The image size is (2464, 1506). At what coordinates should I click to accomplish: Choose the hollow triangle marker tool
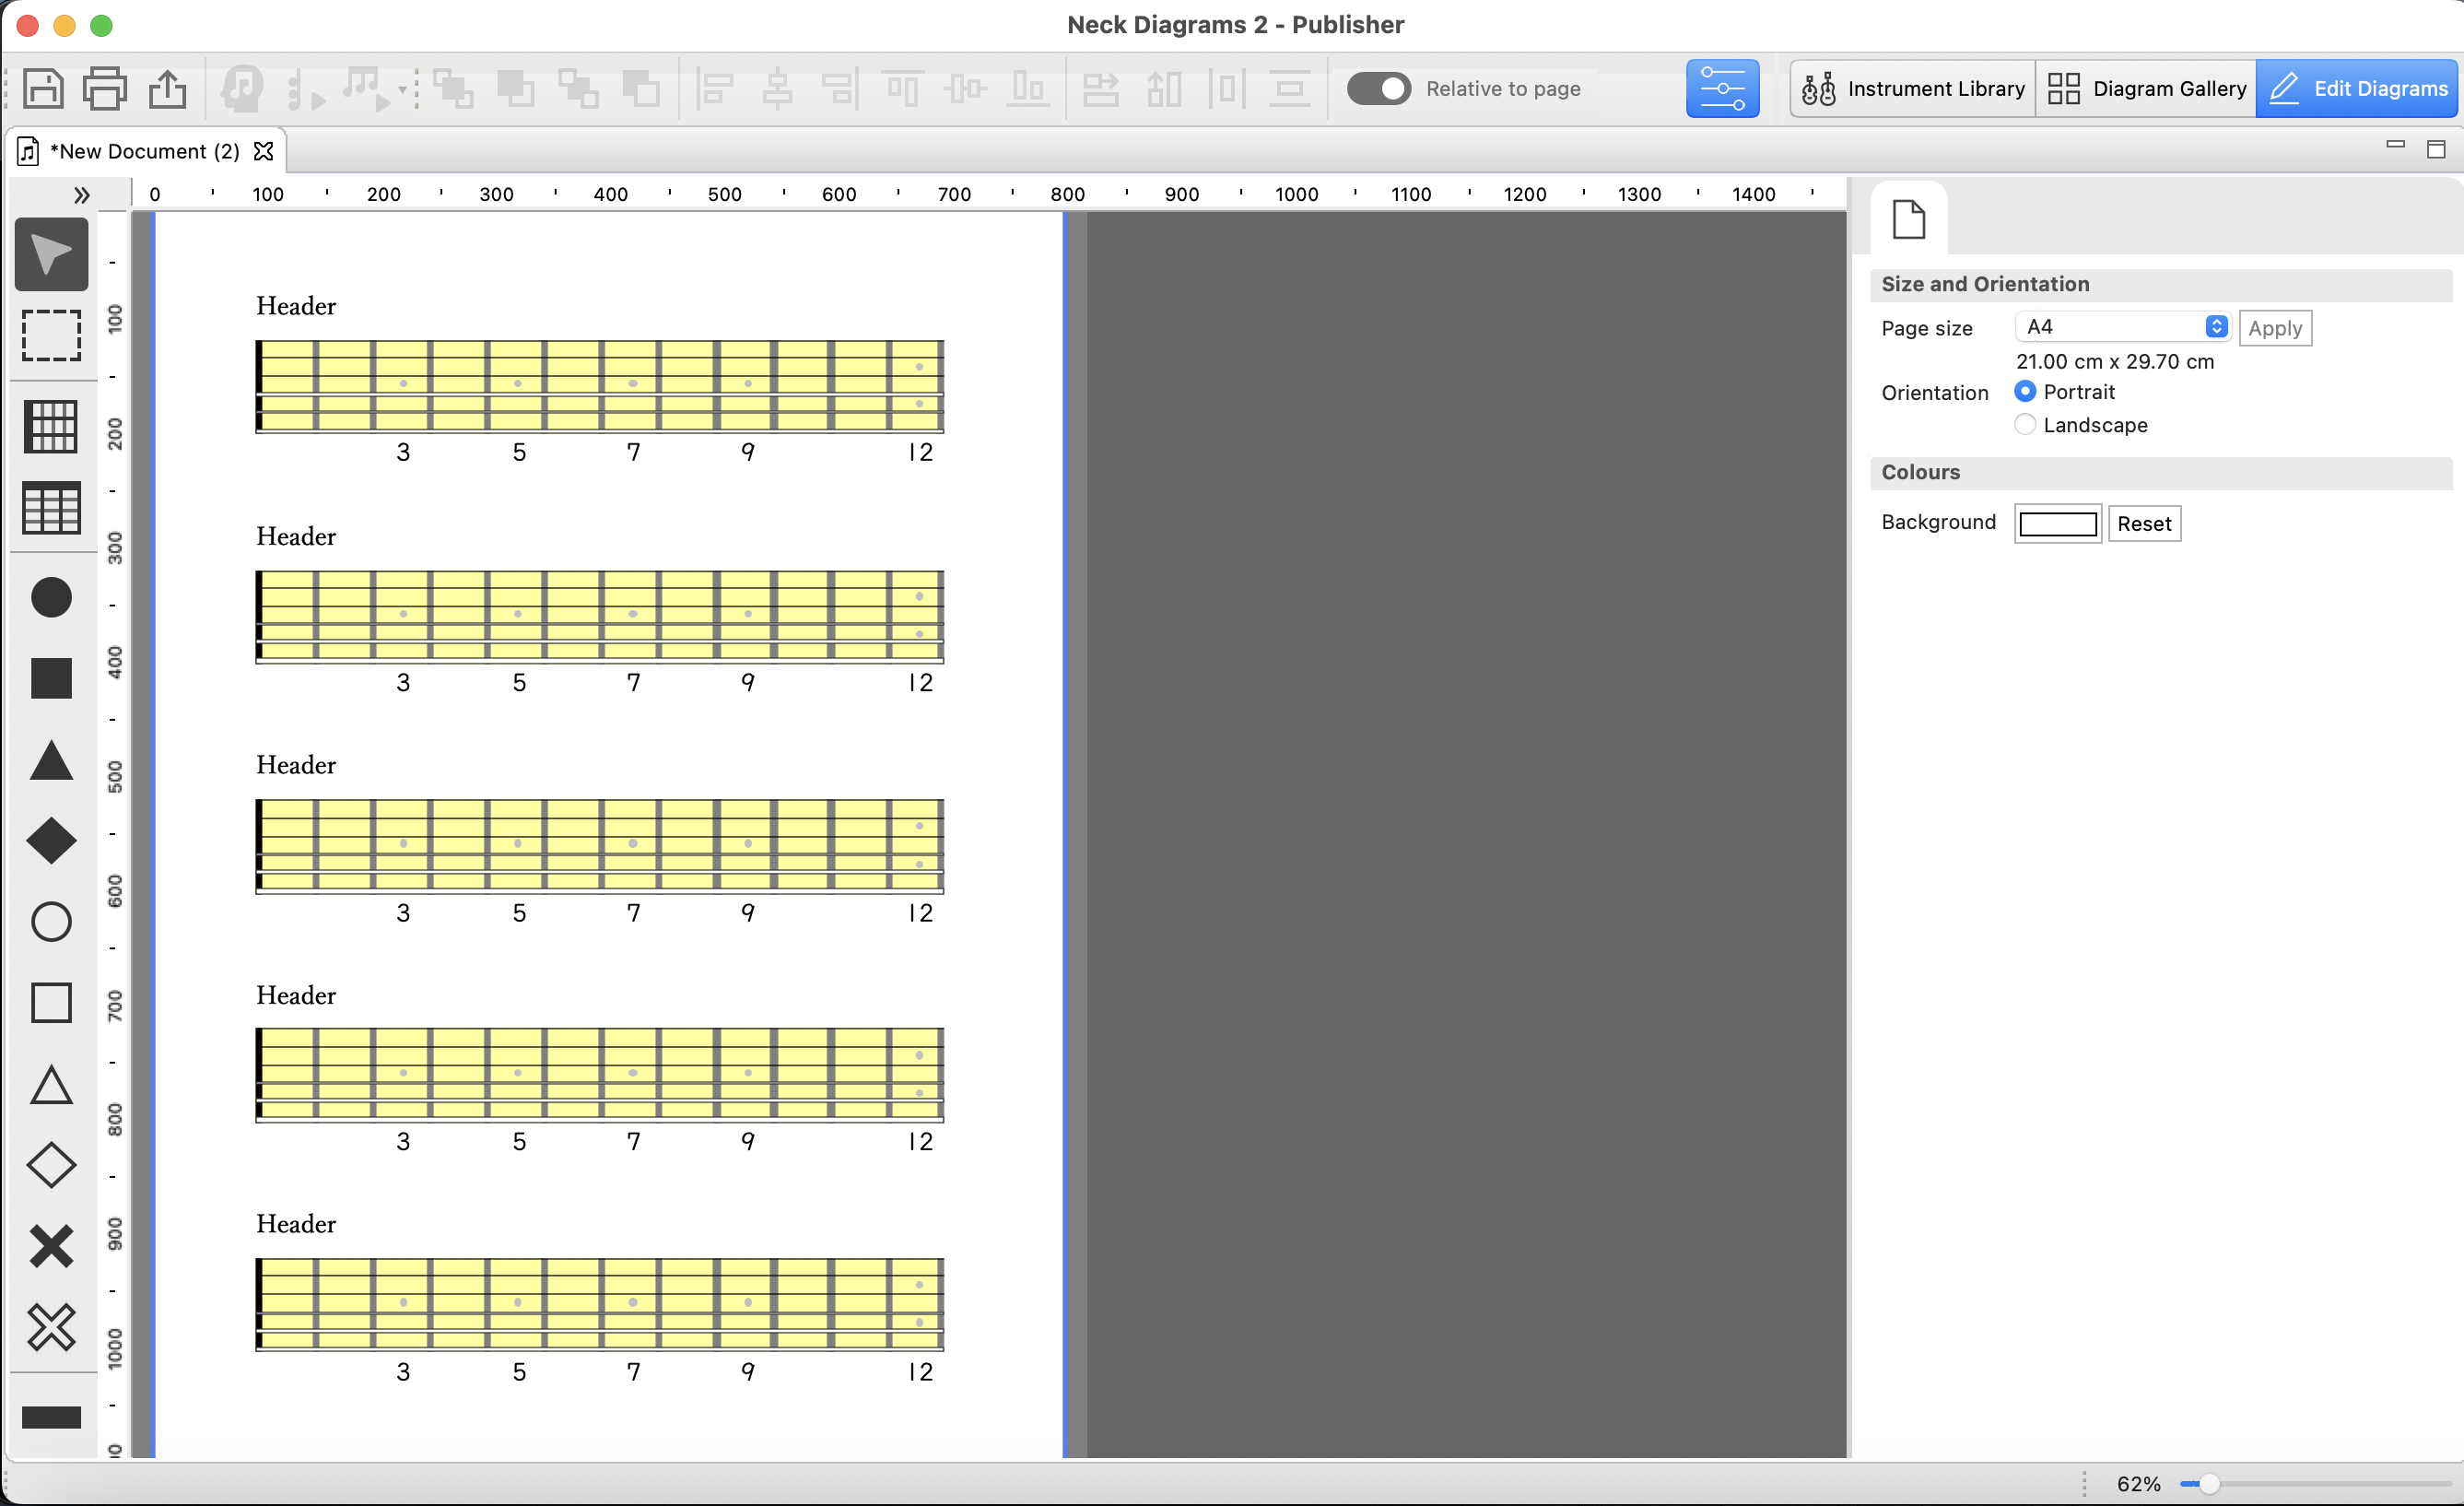51,1084
